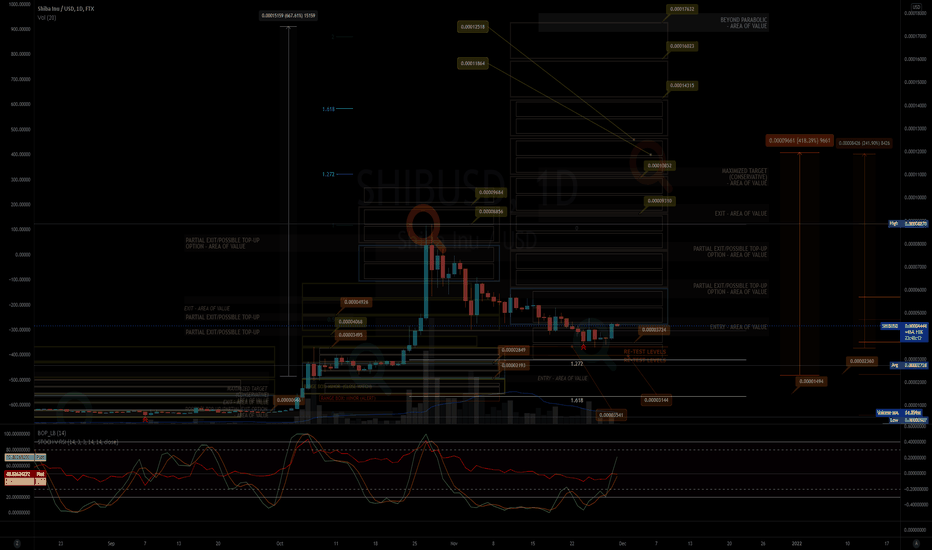Select the white 1.618 extension label

coord(577,400)
